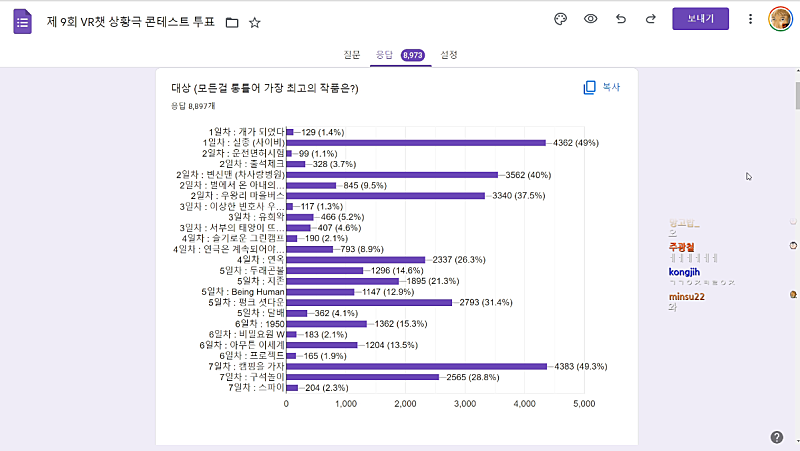Click the 1362 (15.3%) bar label
Image resolution: width=800 pixels, height=451 pixels.
[x=401, y=324]
